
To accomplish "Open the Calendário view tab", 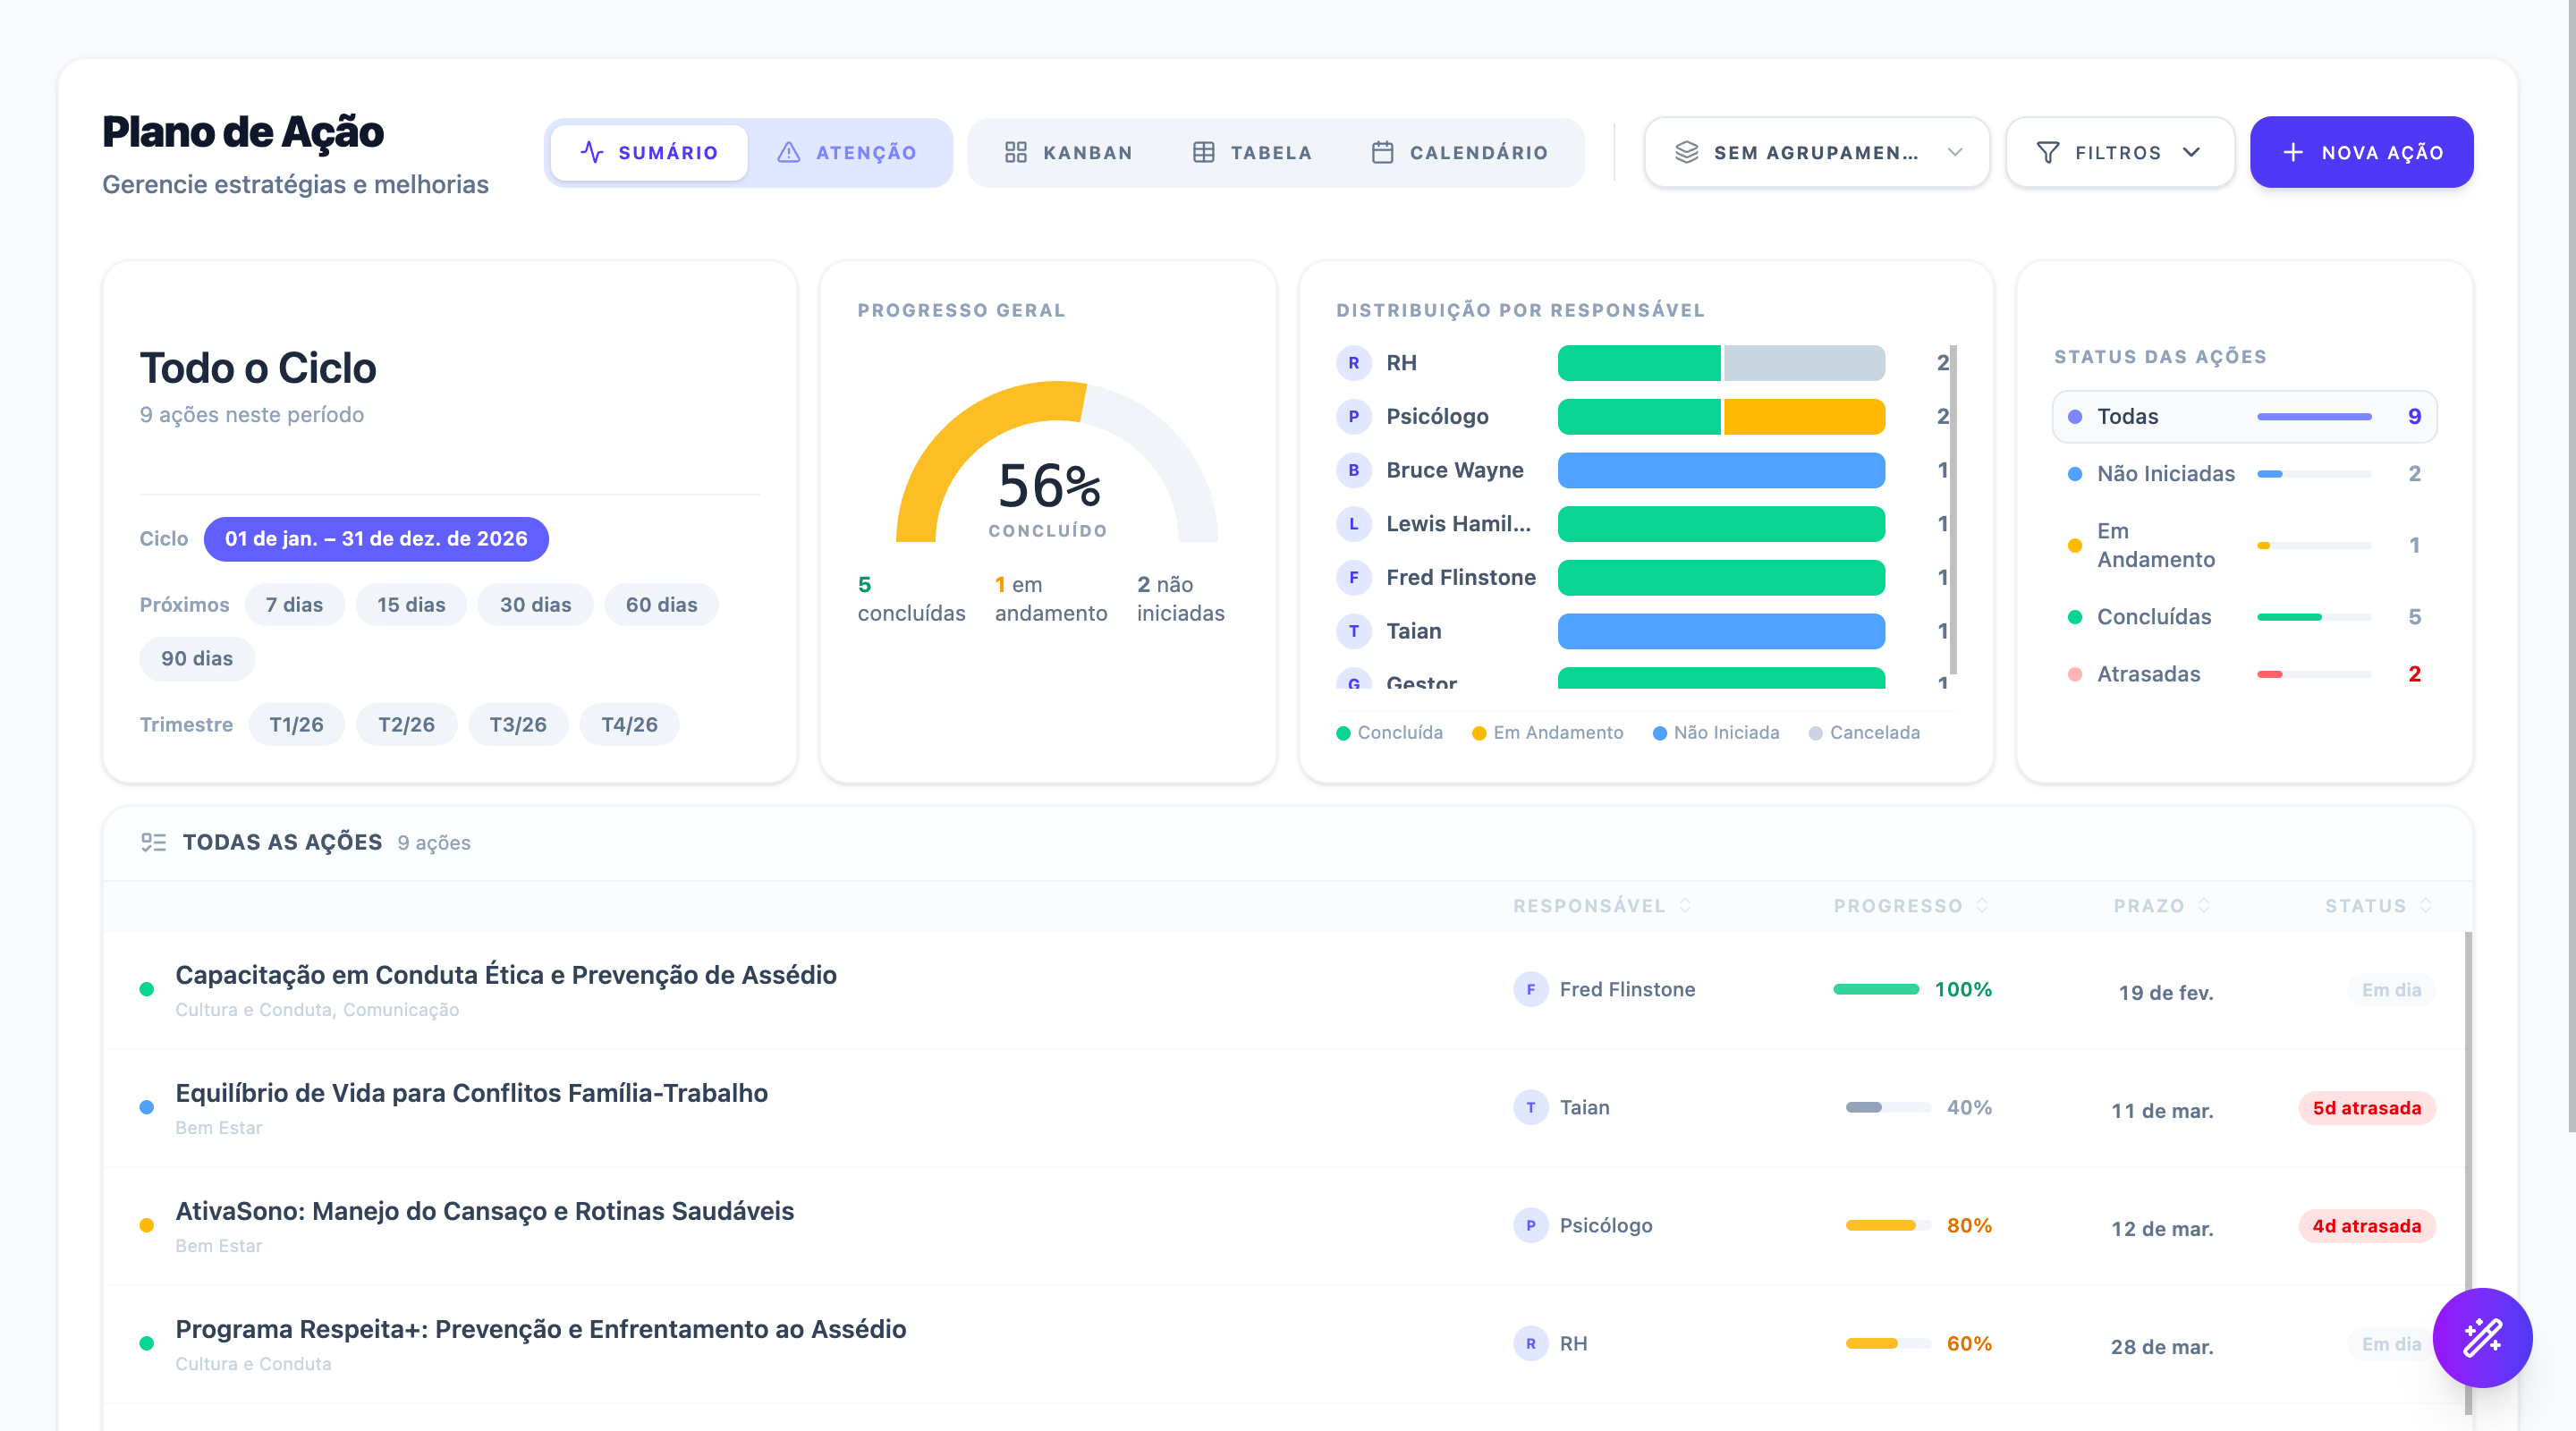I will tap(1460, 152).
